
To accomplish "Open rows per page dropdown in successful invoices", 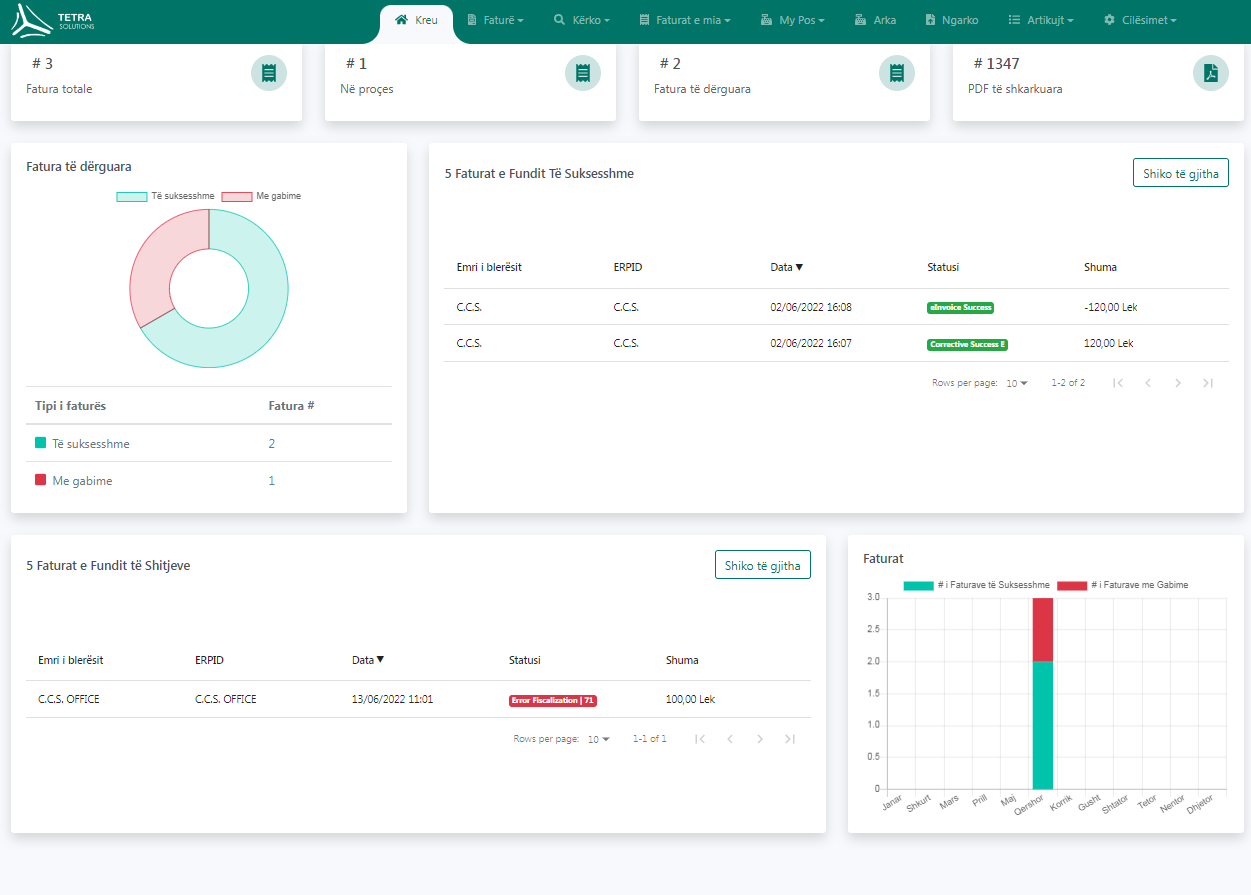I will pos(1017,383).
